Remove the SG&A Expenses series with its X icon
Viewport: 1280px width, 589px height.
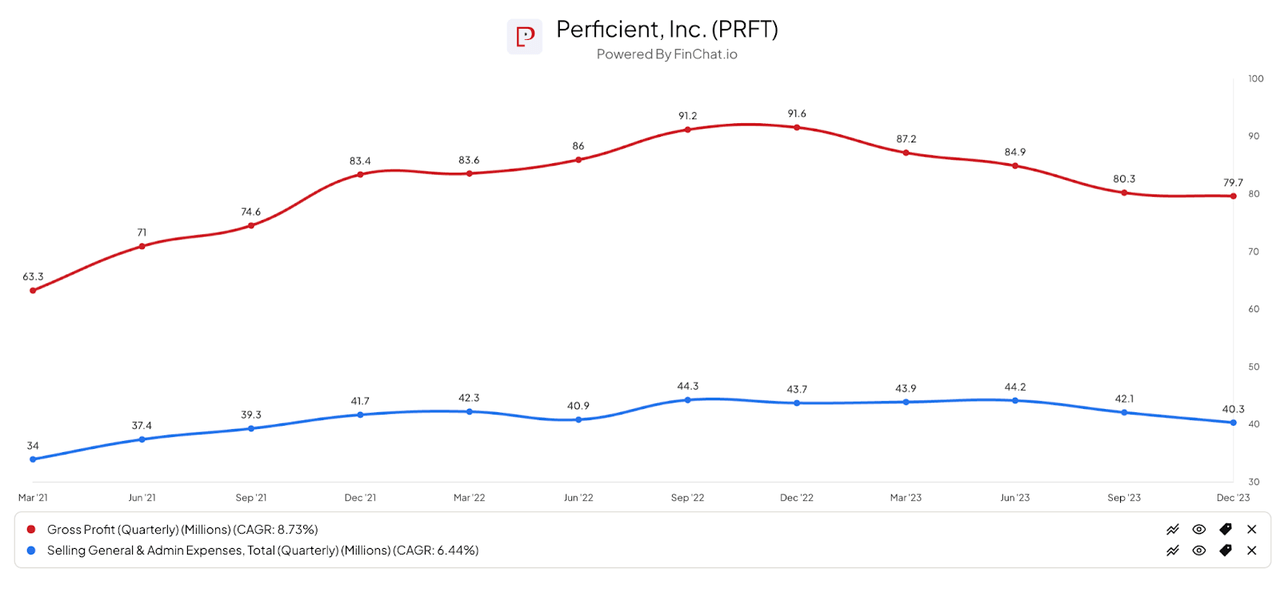pyautogui.click(x=1251, y=550)
